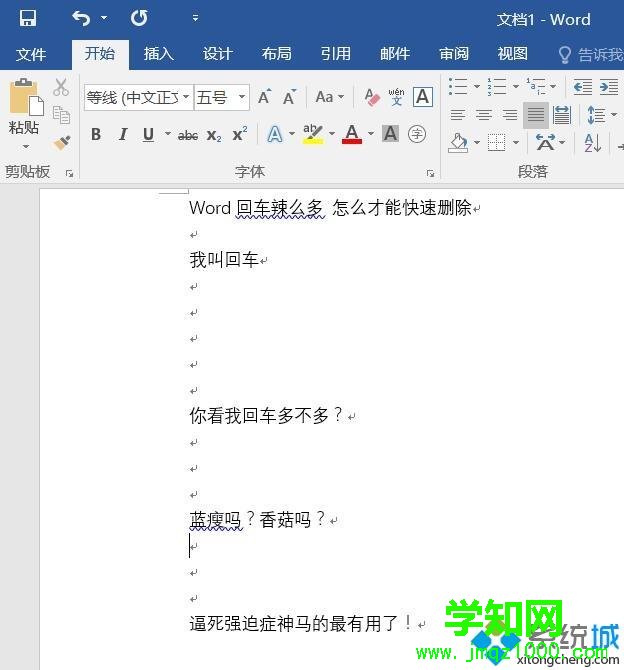Click the Phonetic Guide wén icon
The height and width of the screenshot is (670, 624).
tap(396, 97)
